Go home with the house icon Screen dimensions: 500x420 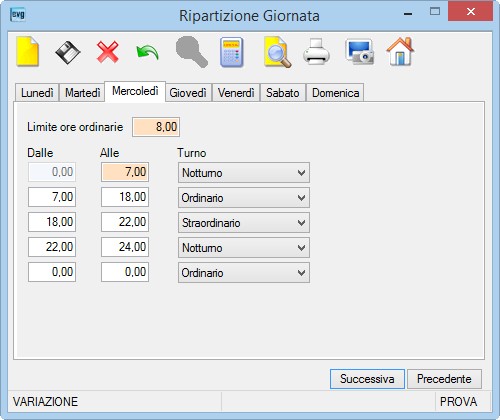click(x=400, y=51)
